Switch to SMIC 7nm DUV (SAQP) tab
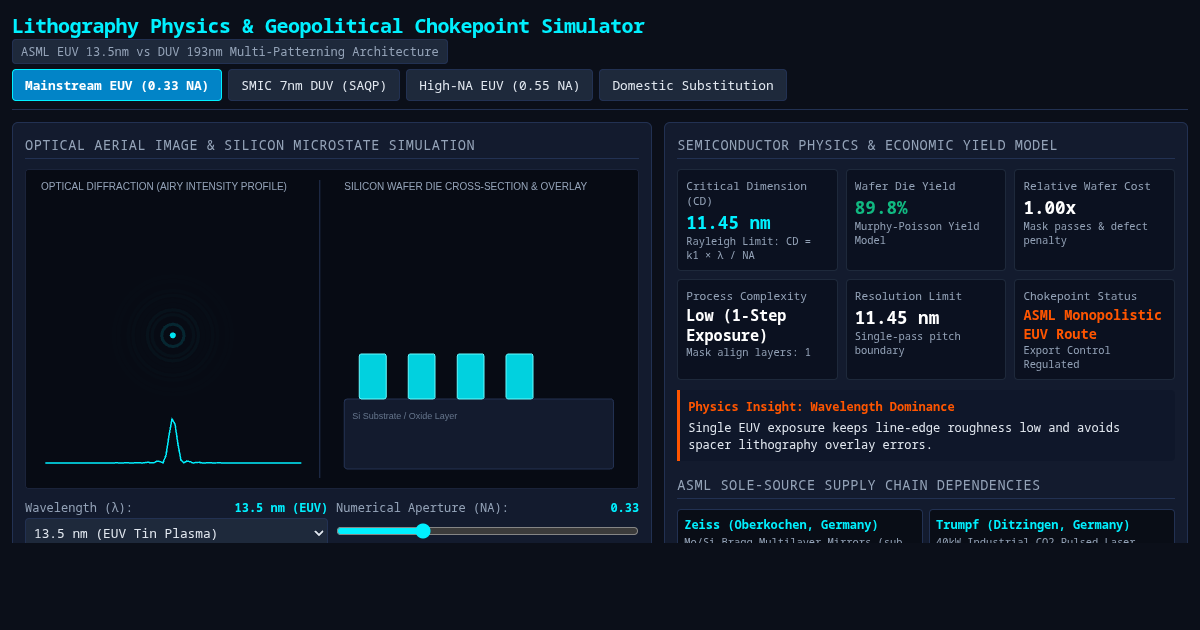Image resolution: width=1200 pixels, height=630 pixels. click(314, 85)
